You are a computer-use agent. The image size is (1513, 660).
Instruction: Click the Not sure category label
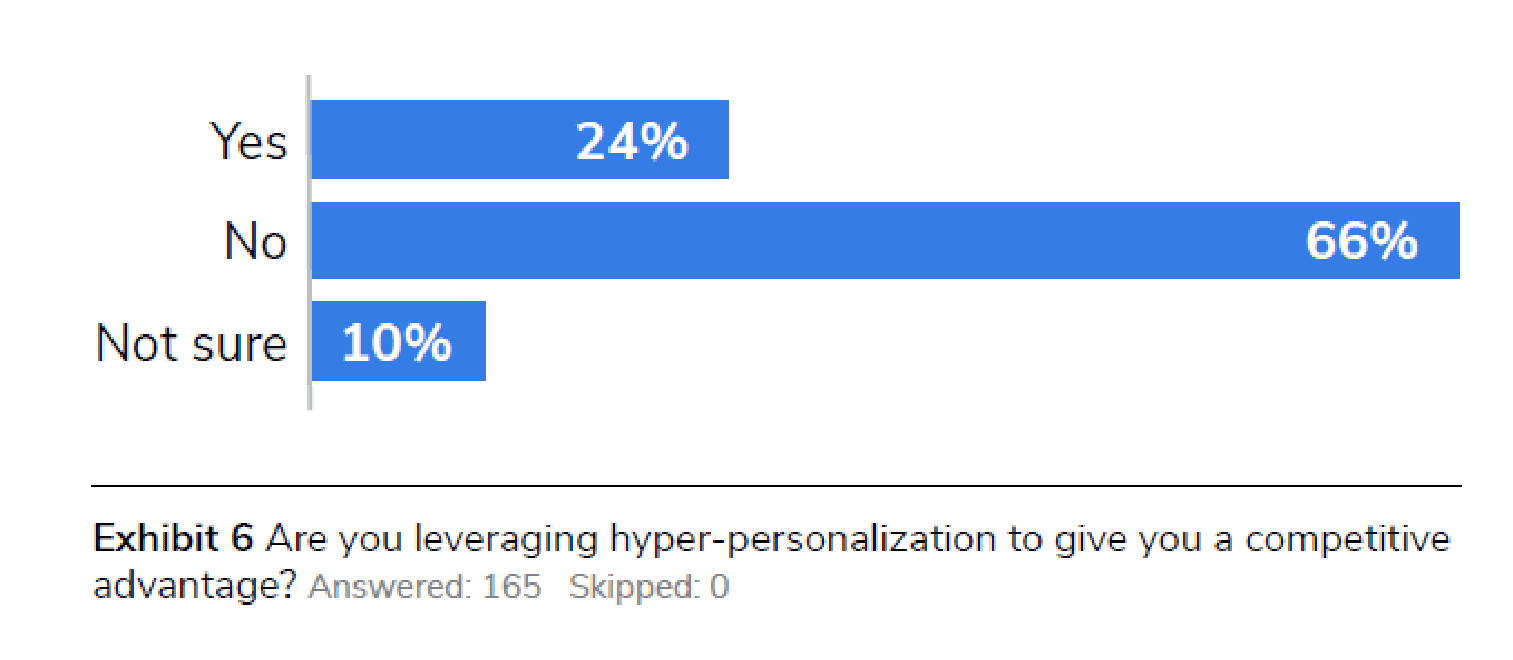191,343
